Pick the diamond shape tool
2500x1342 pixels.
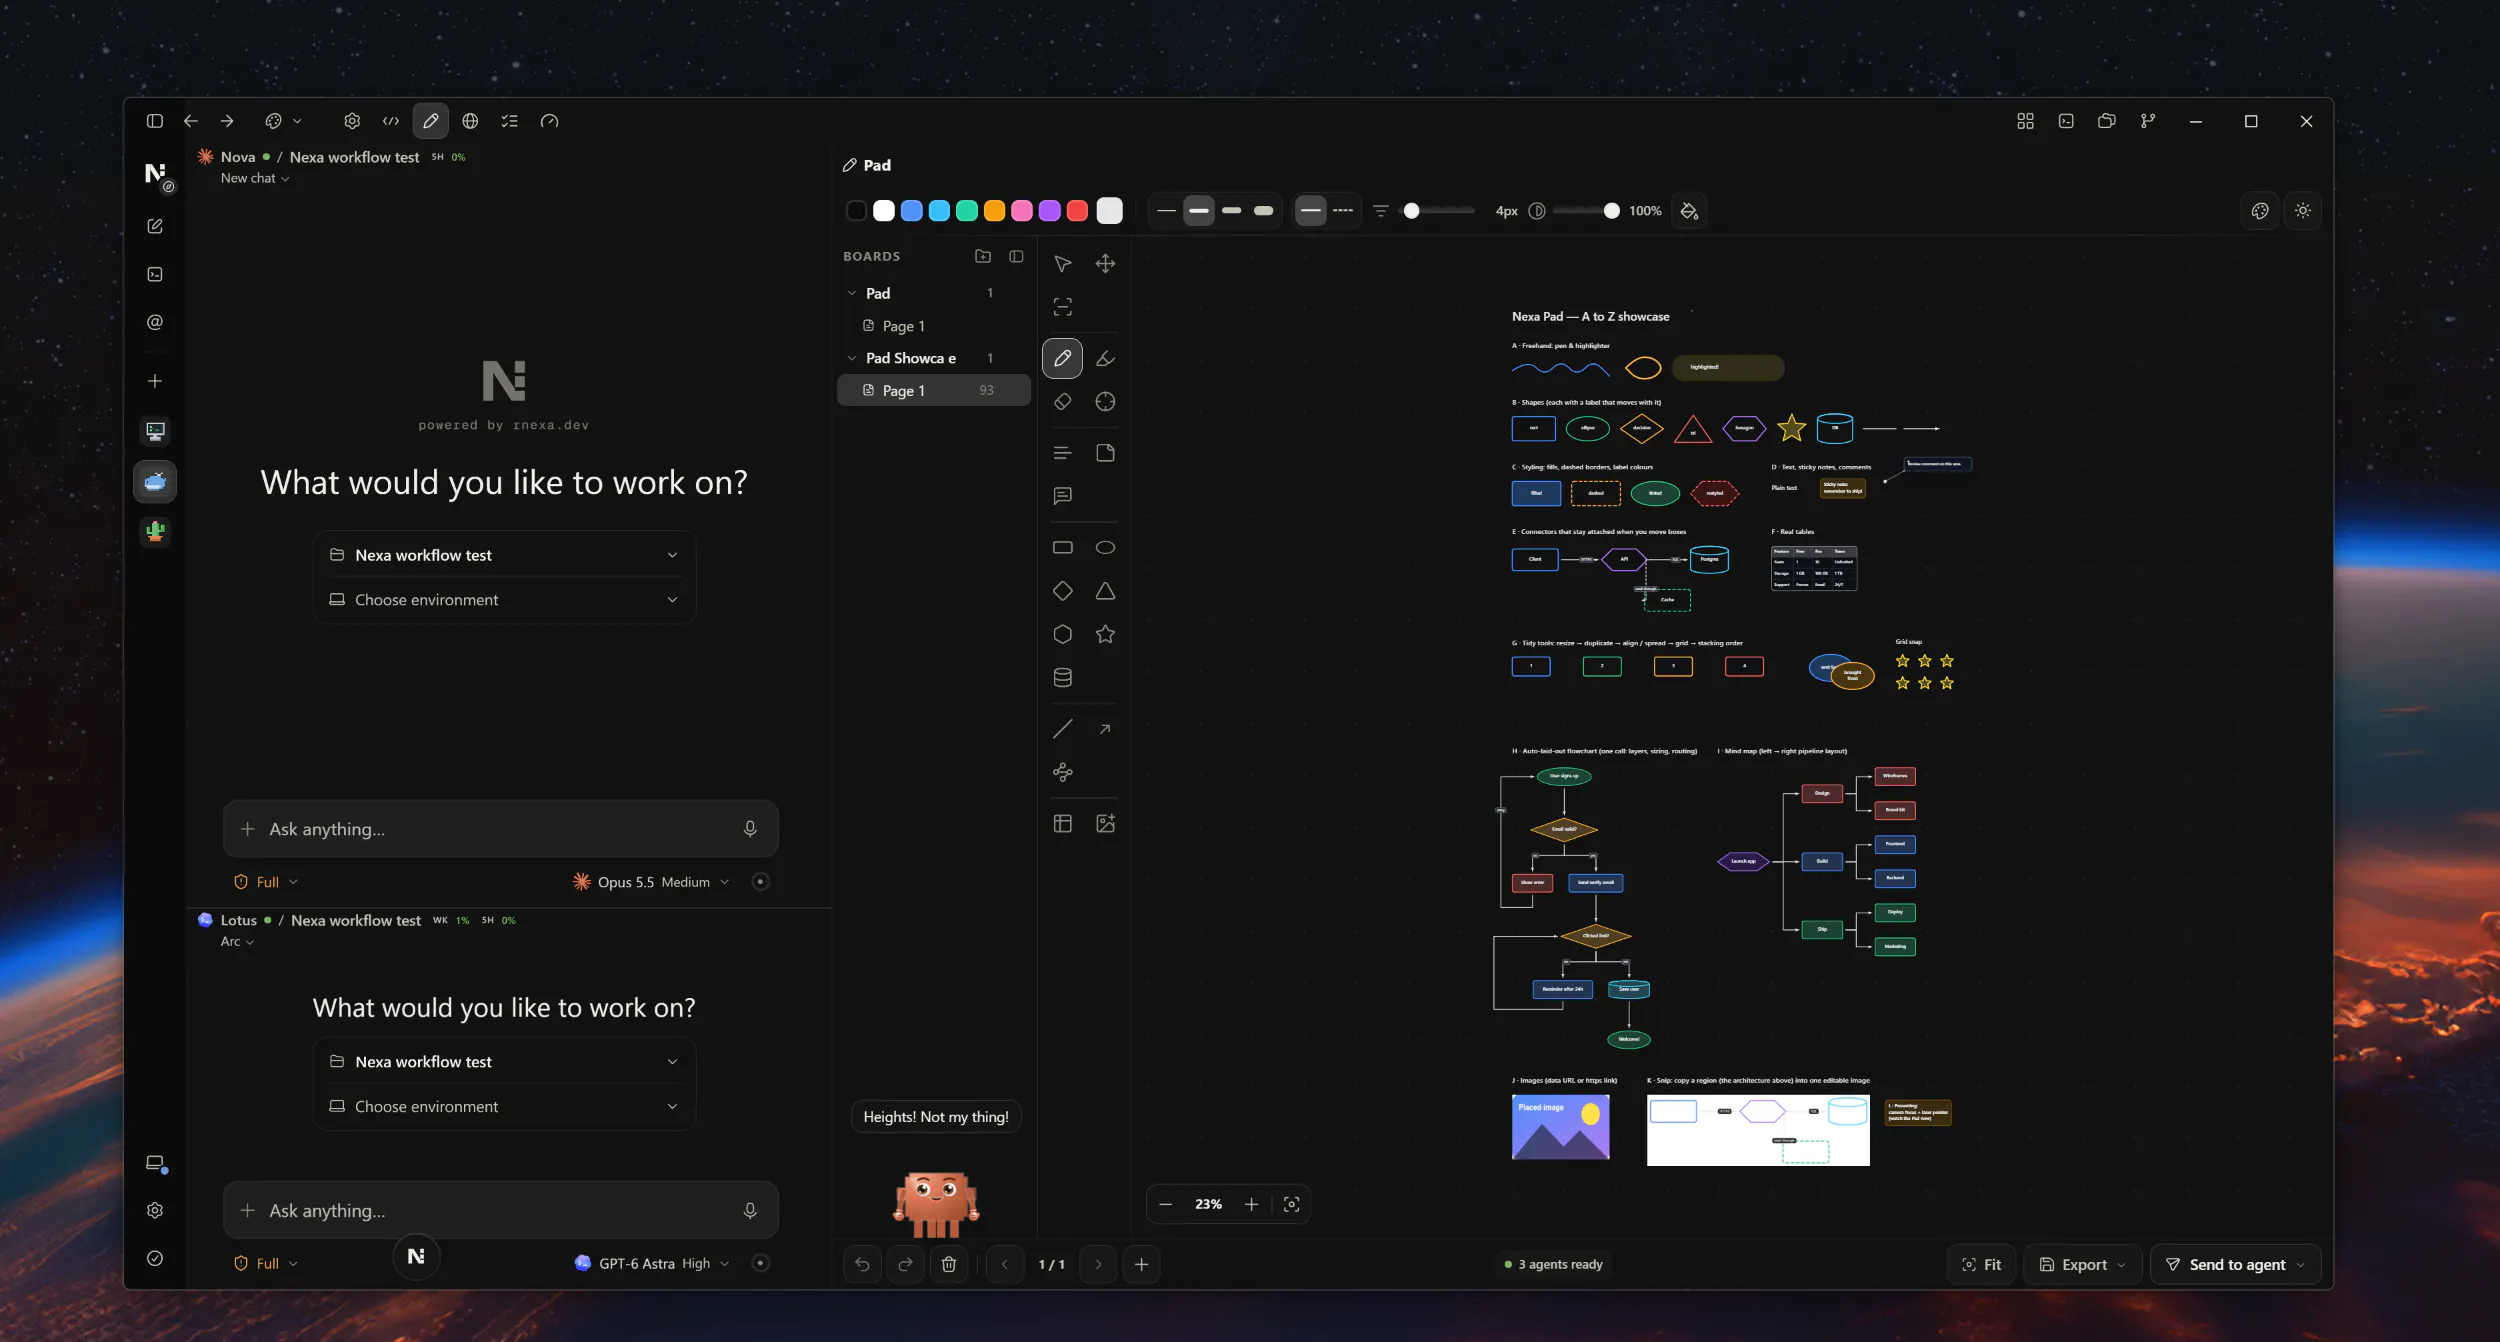pyautogui.click(x=1062, y=591)
